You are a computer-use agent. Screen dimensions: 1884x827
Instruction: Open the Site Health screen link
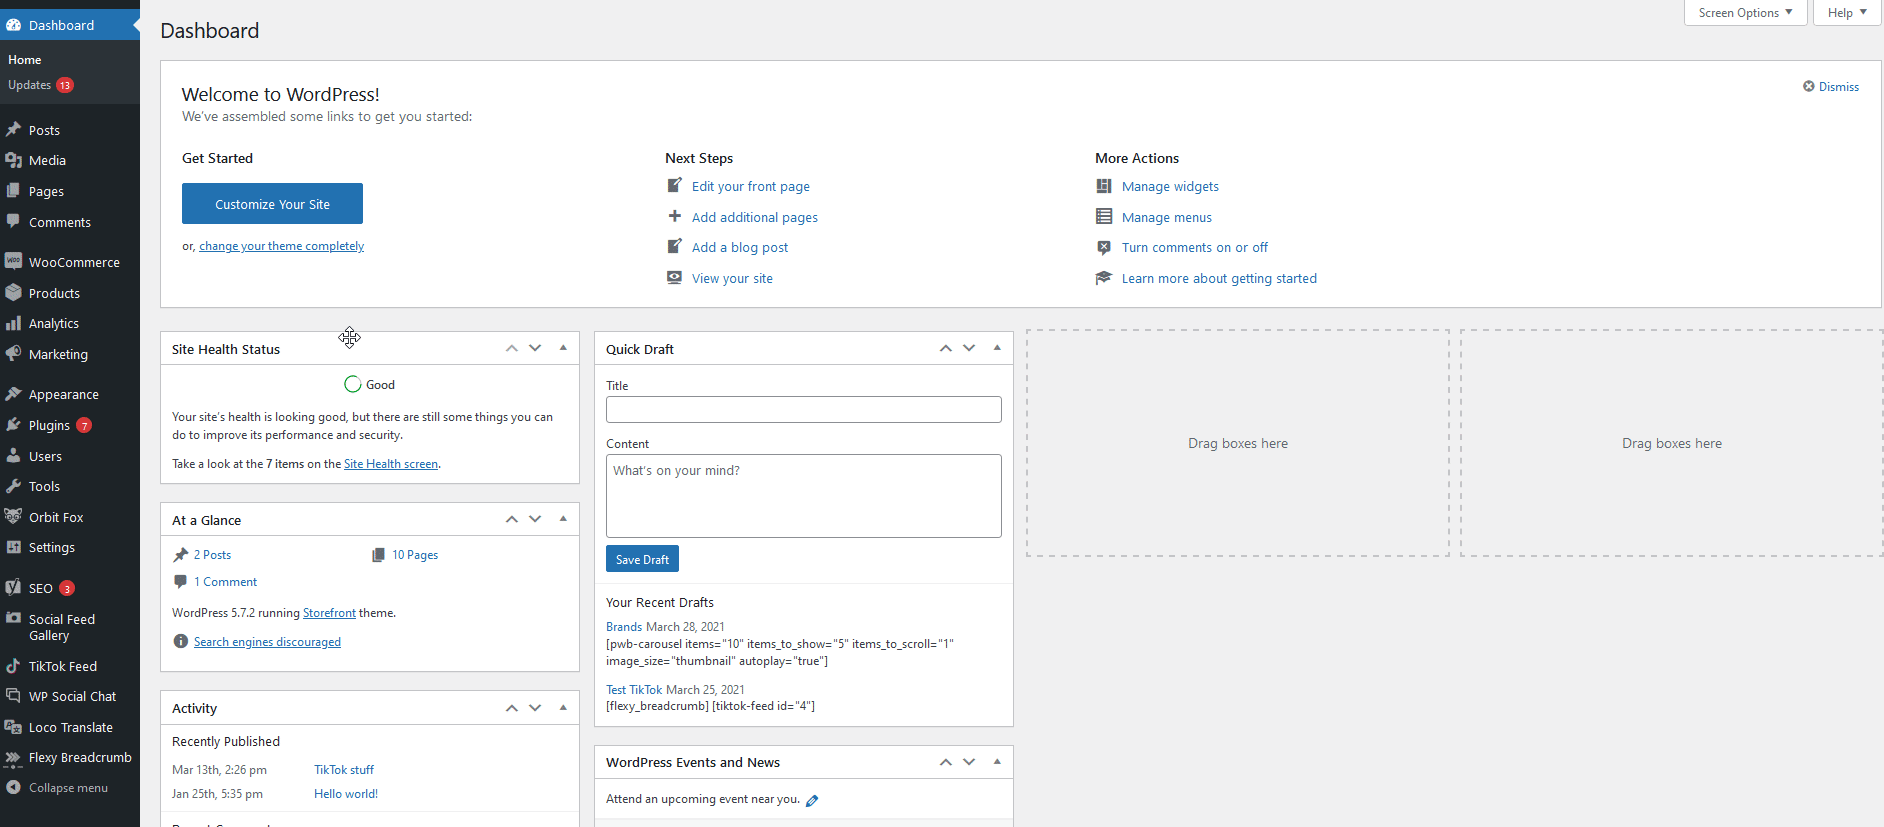point(391,464)
